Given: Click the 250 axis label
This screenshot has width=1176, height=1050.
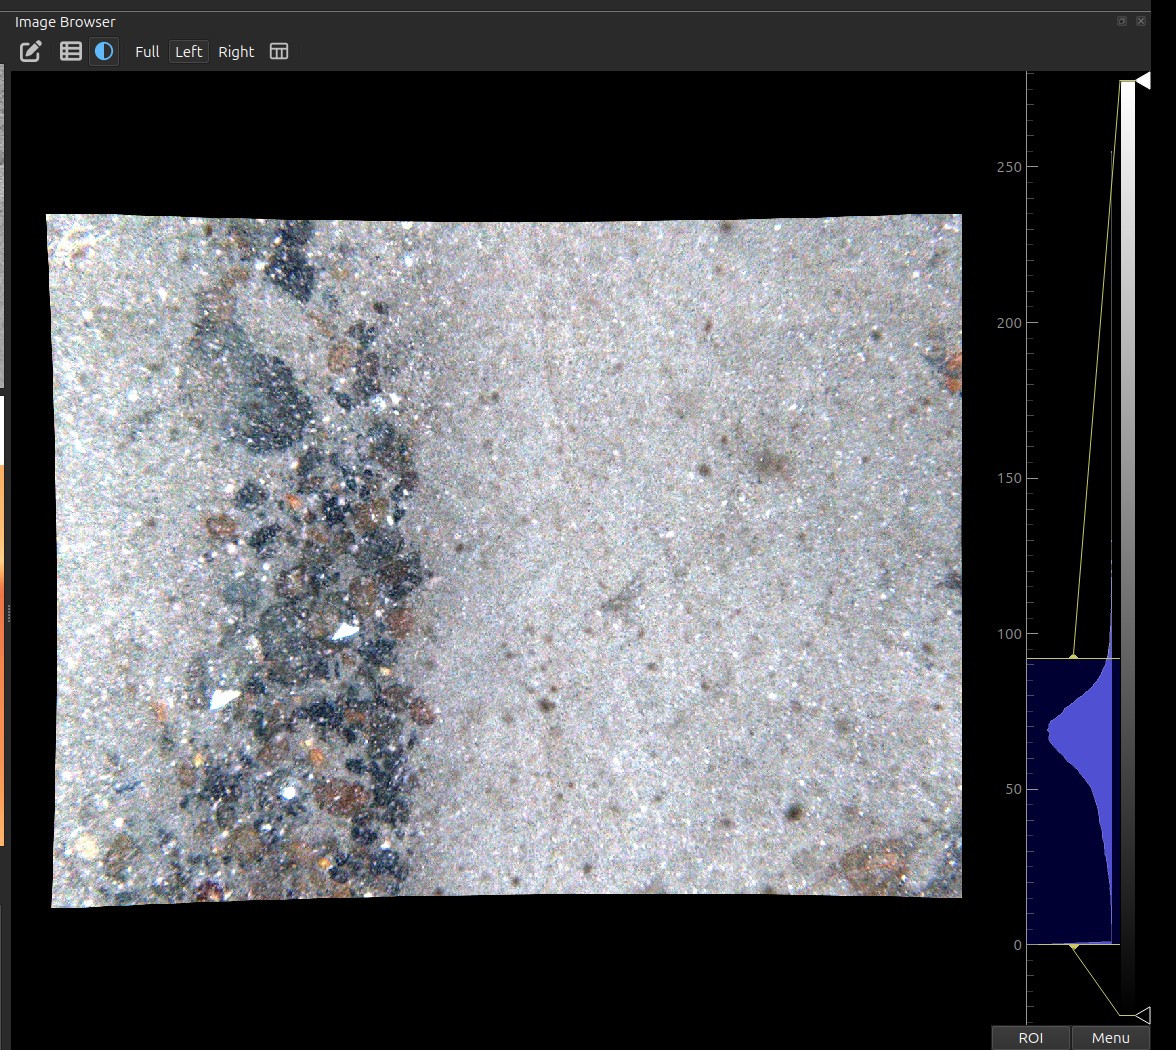Looking at the screenshot, I should [x=1009, y=167].
